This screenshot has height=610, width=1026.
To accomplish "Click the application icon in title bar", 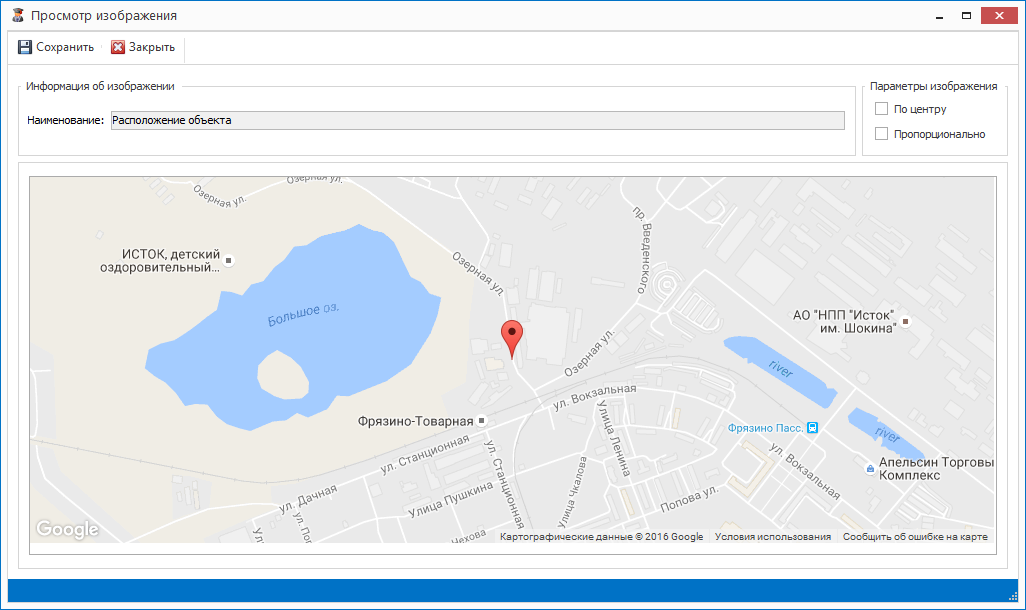I will click(18, 15).
